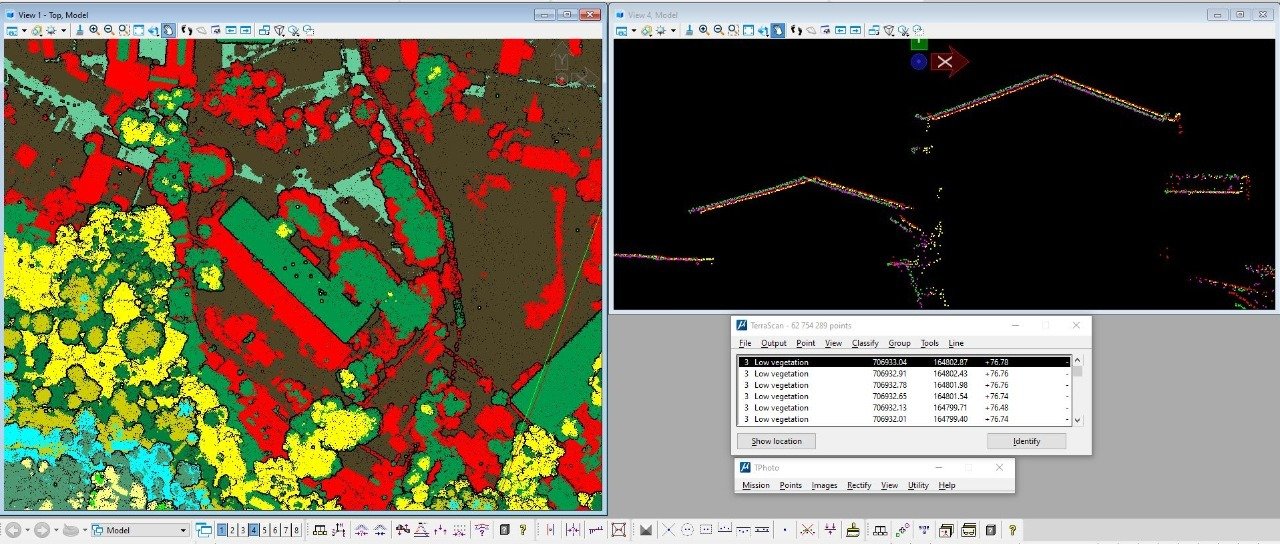
Task: Open the Classify menu in TerraScan
Action: (x=864, y=343)
